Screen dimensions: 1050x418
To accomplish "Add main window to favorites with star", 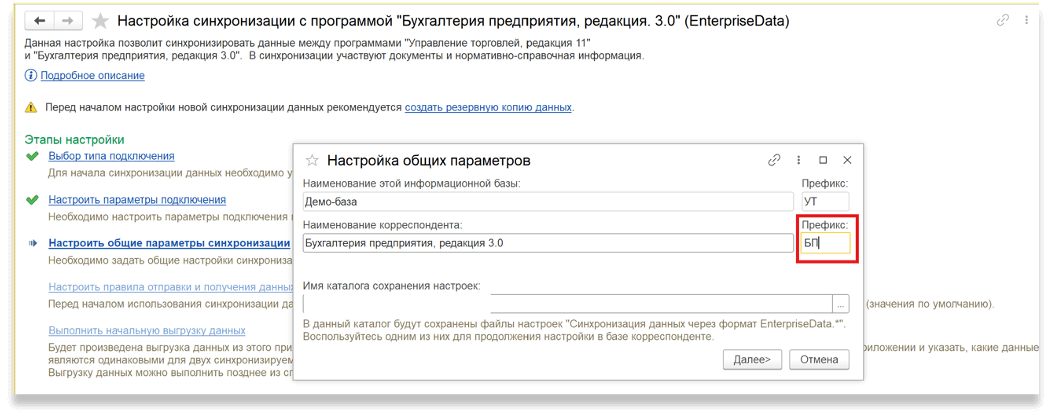I will click(100, 21).
